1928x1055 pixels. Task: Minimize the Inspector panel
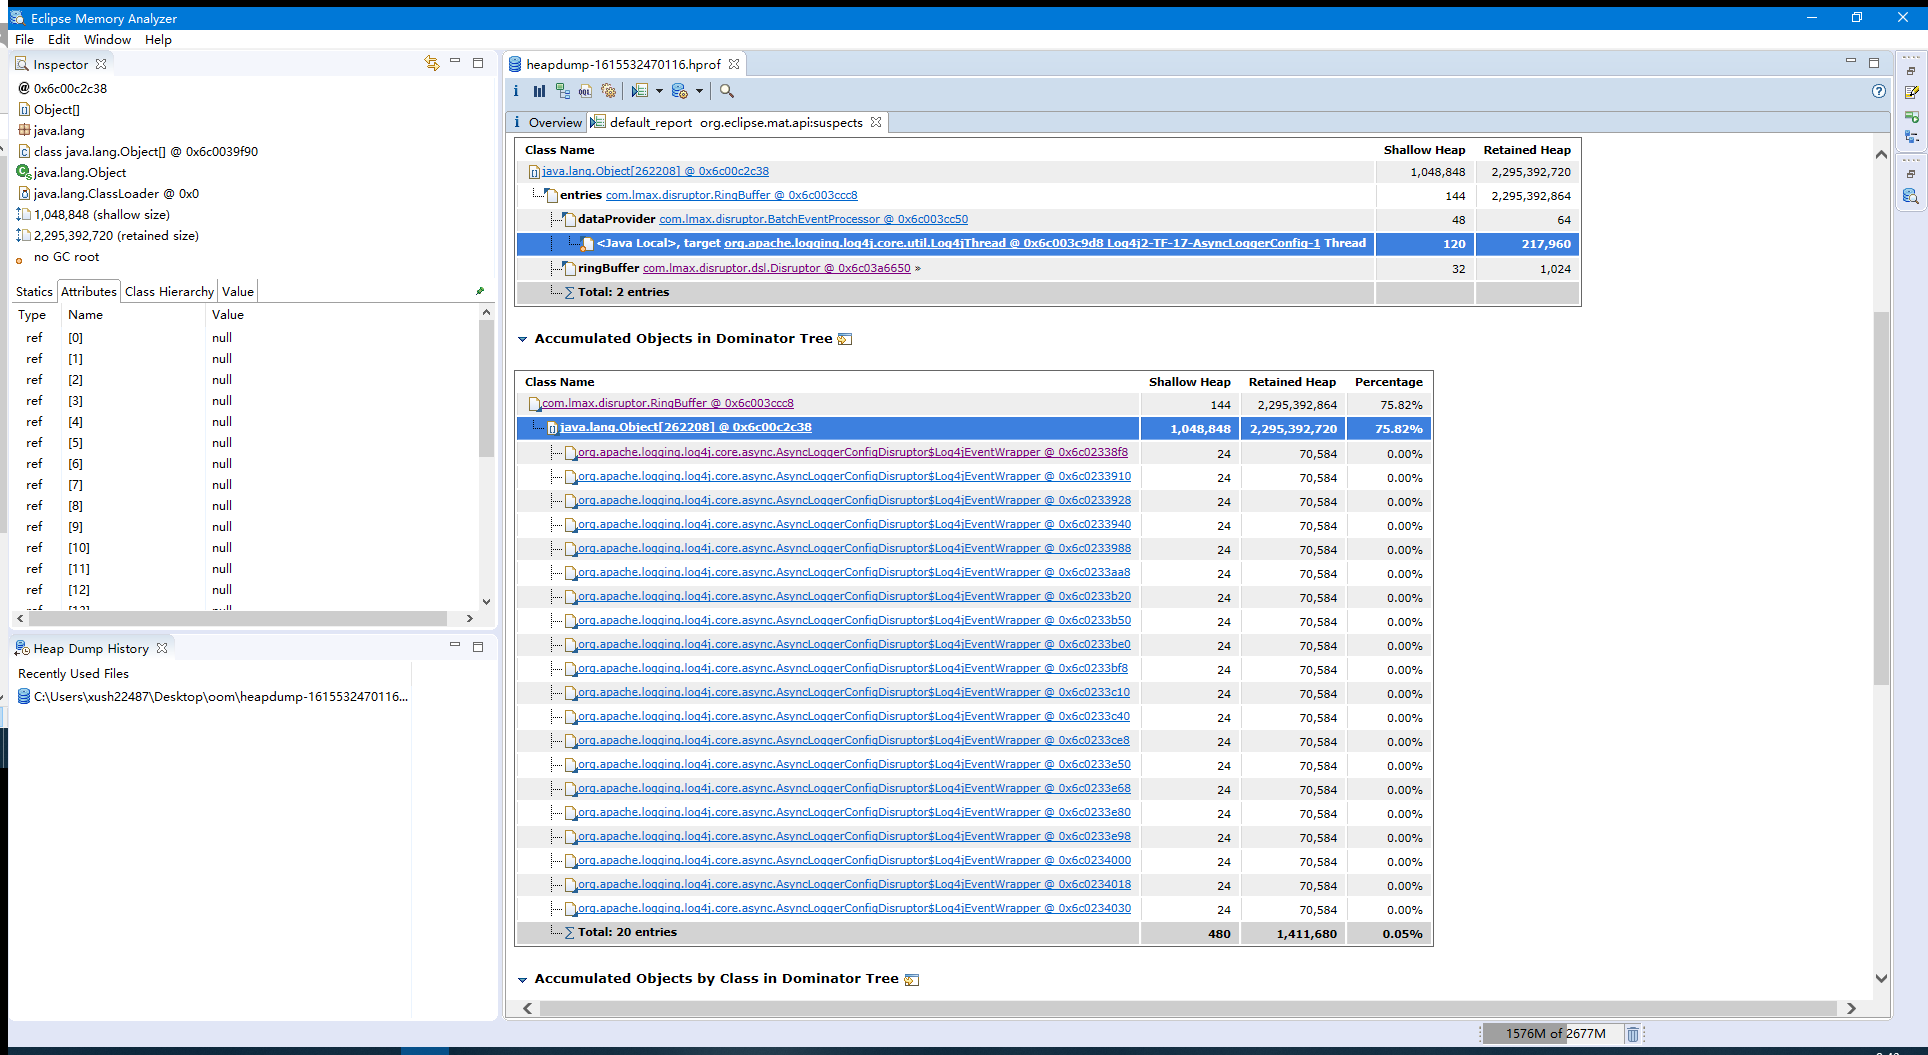(455, 62)
